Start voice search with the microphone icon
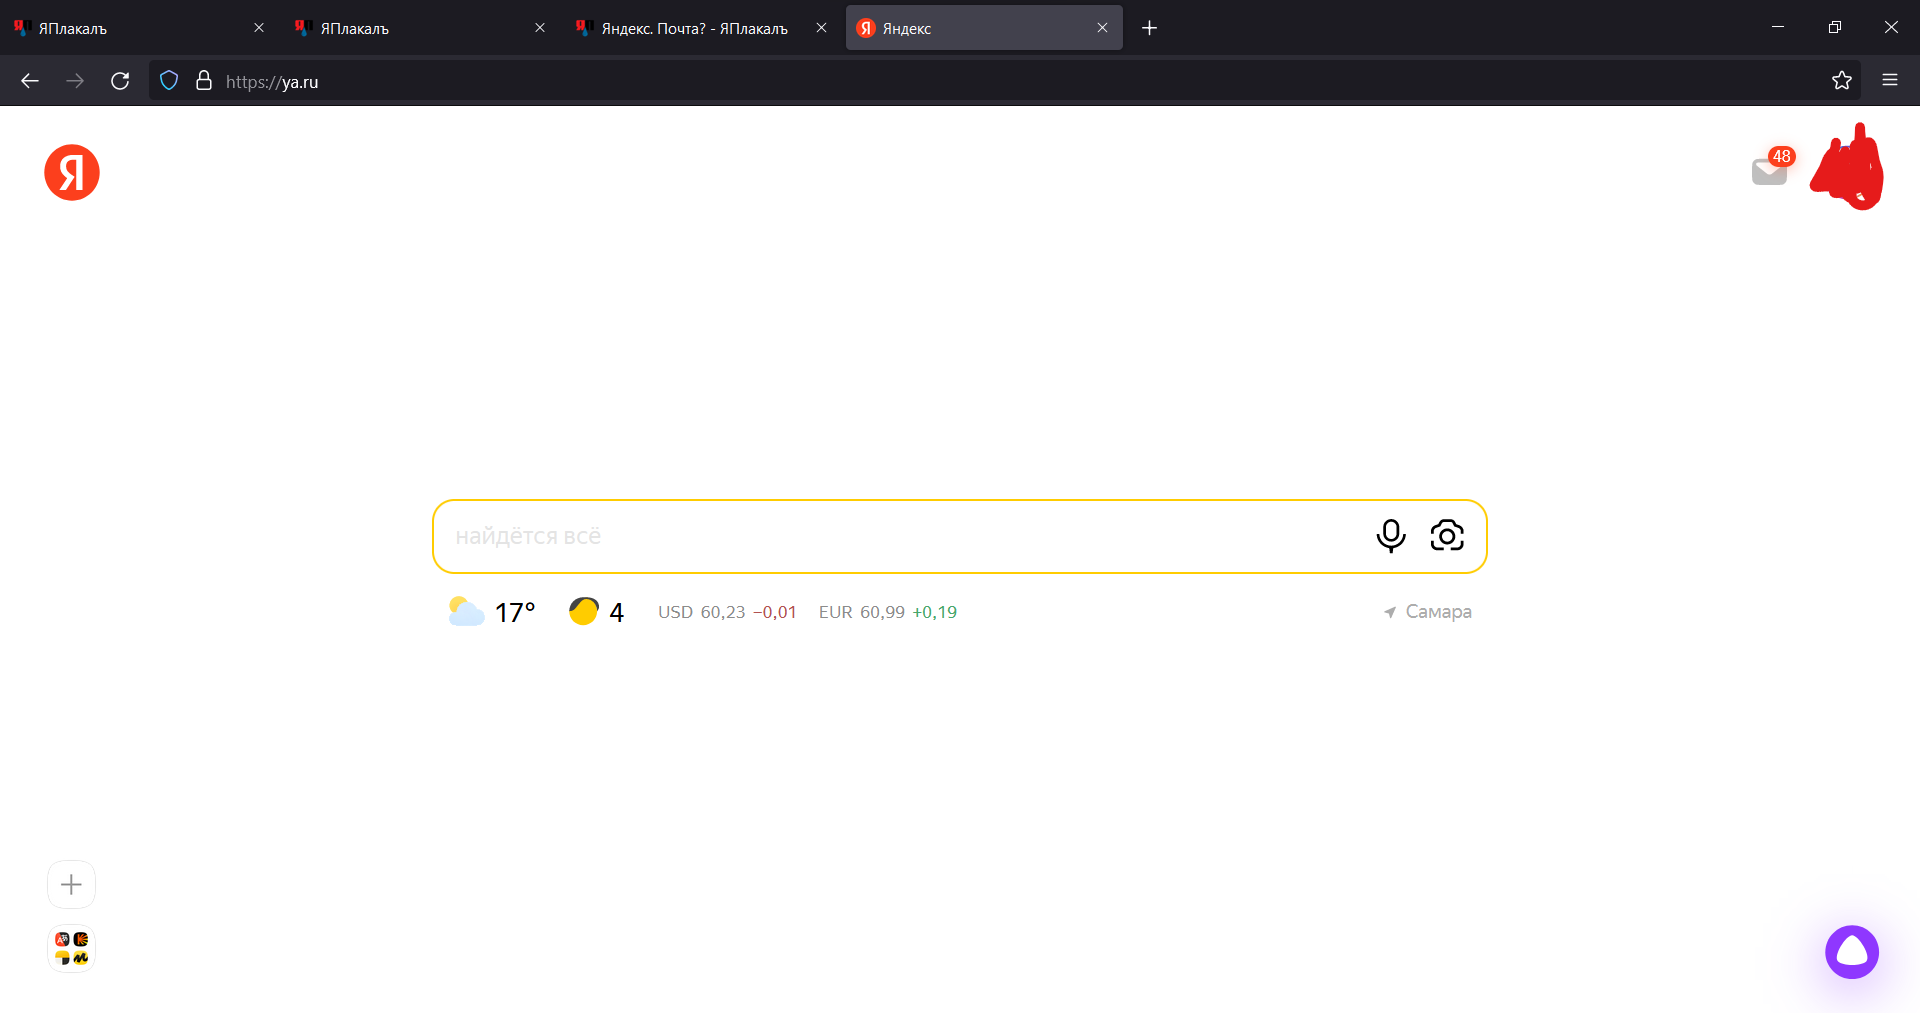1920x1013 pixels. (1390, 536)
